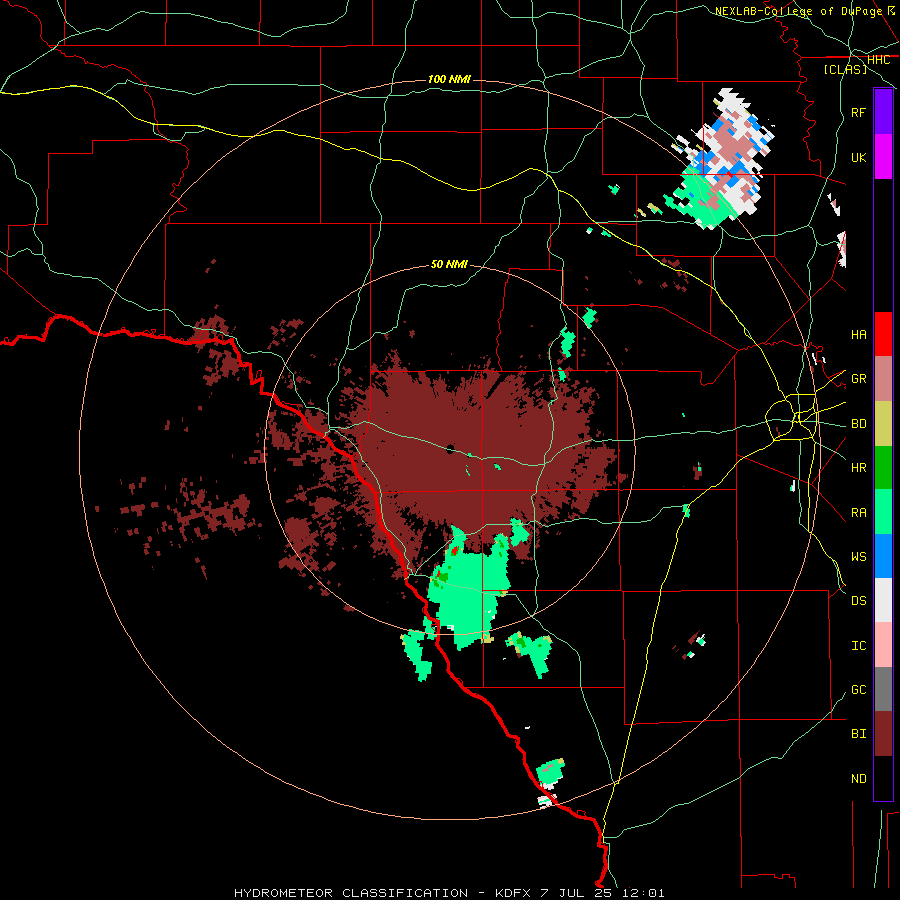
Task: Click the KDFX radar site identifier
Action: click(x=514, y=893)
